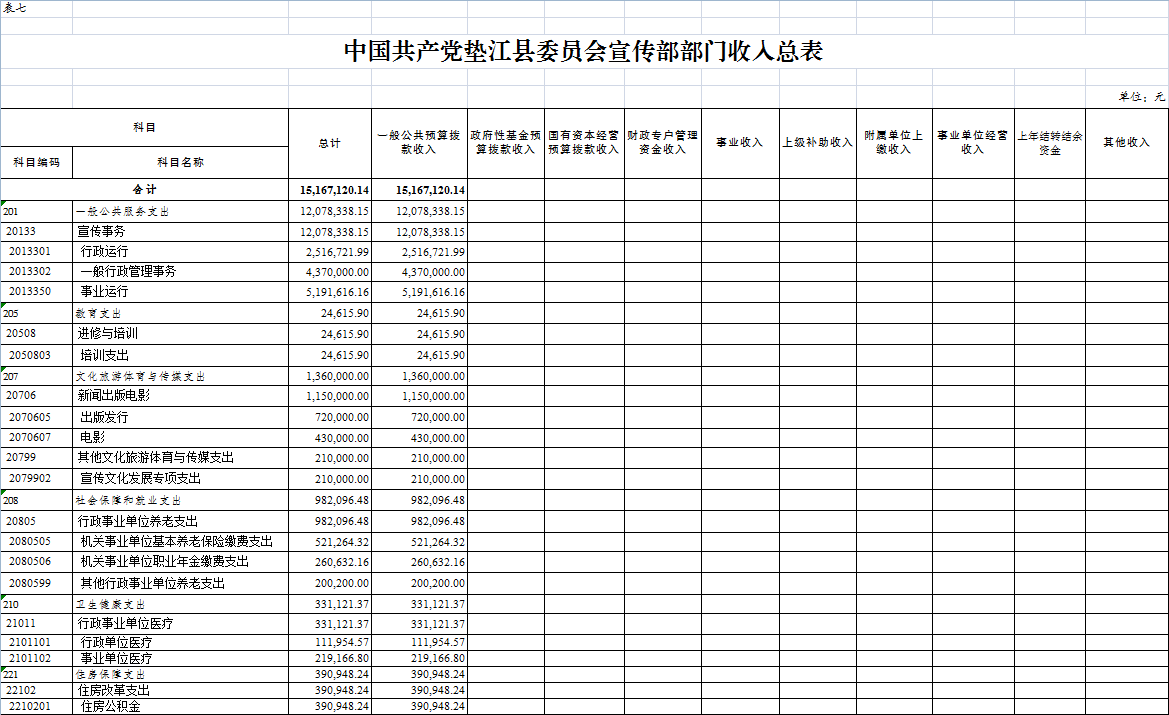Click the "进修与培训" name cell

tap(180, 333)
